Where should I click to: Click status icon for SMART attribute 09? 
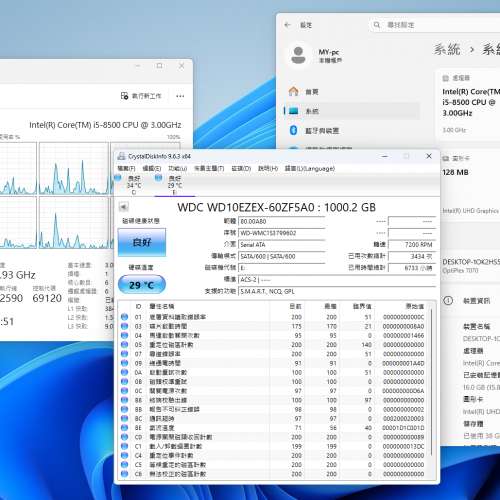tap(124, 363)
